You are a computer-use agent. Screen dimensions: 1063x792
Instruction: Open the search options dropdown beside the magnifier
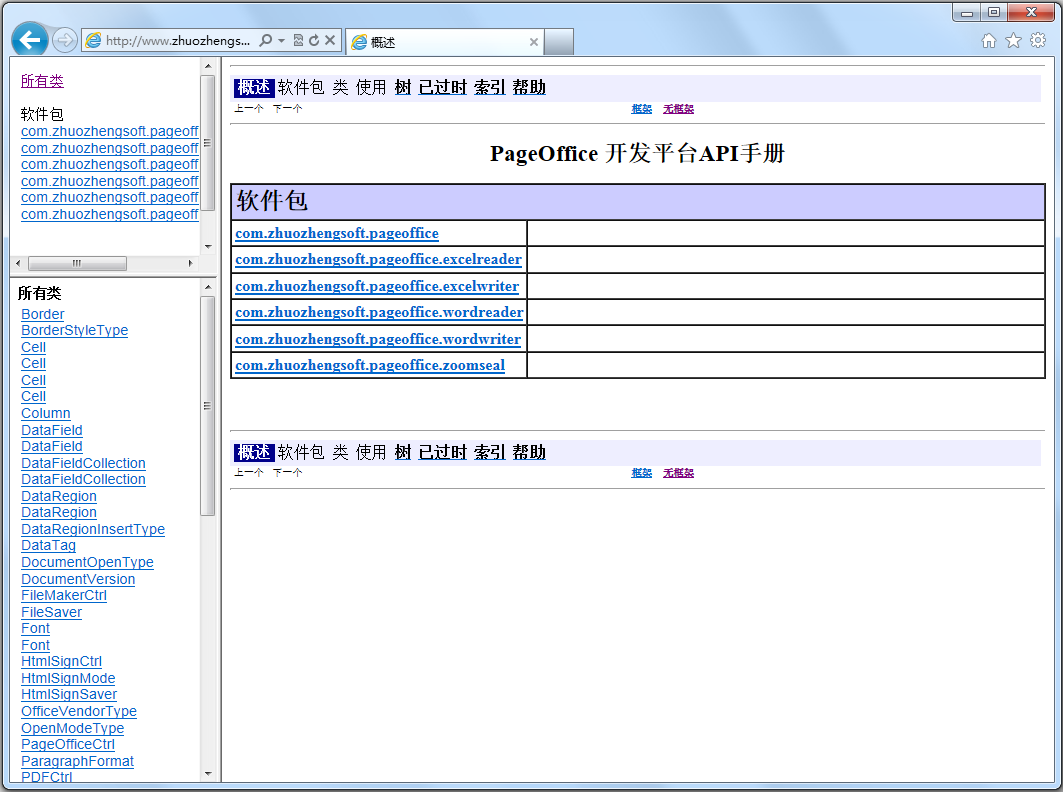click(282, 39)
